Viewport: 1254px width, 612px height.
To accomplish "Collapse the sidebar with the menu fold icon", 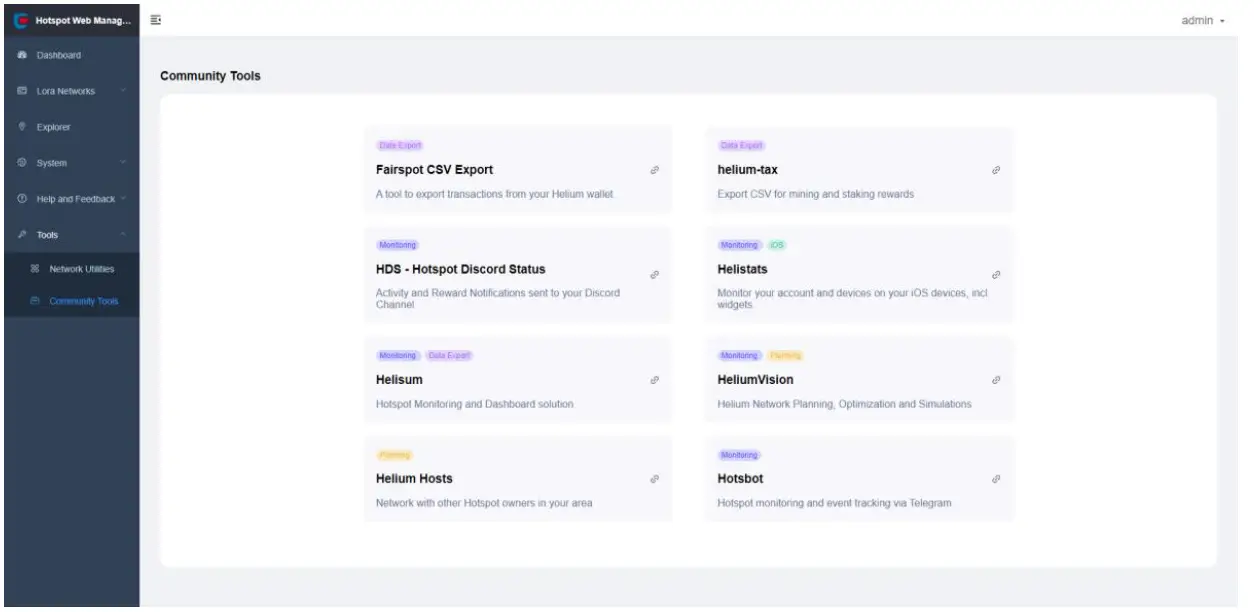I will pos(157,19).
